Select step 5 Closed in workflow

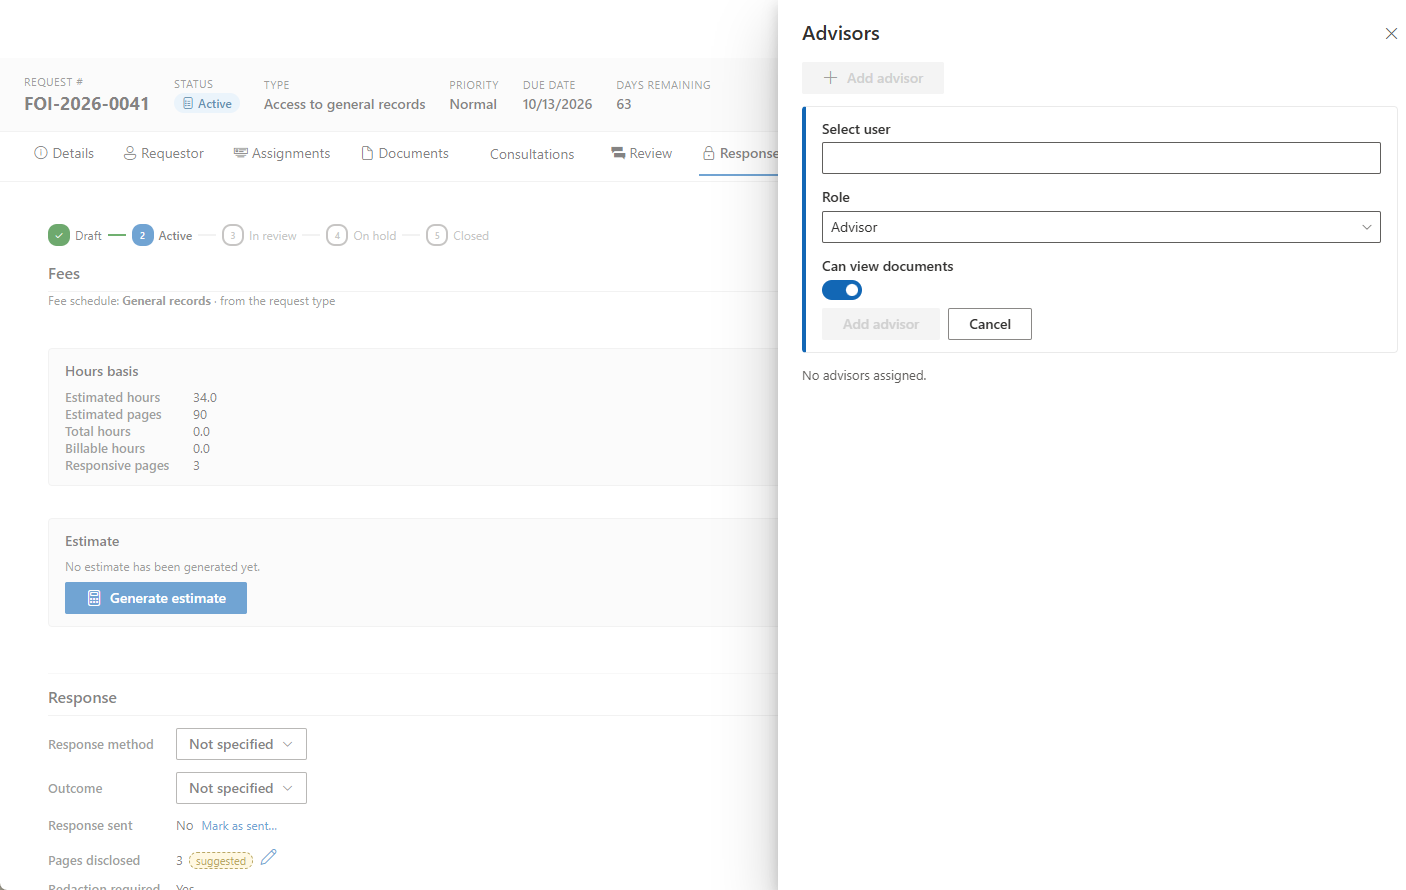click(437, 235)
